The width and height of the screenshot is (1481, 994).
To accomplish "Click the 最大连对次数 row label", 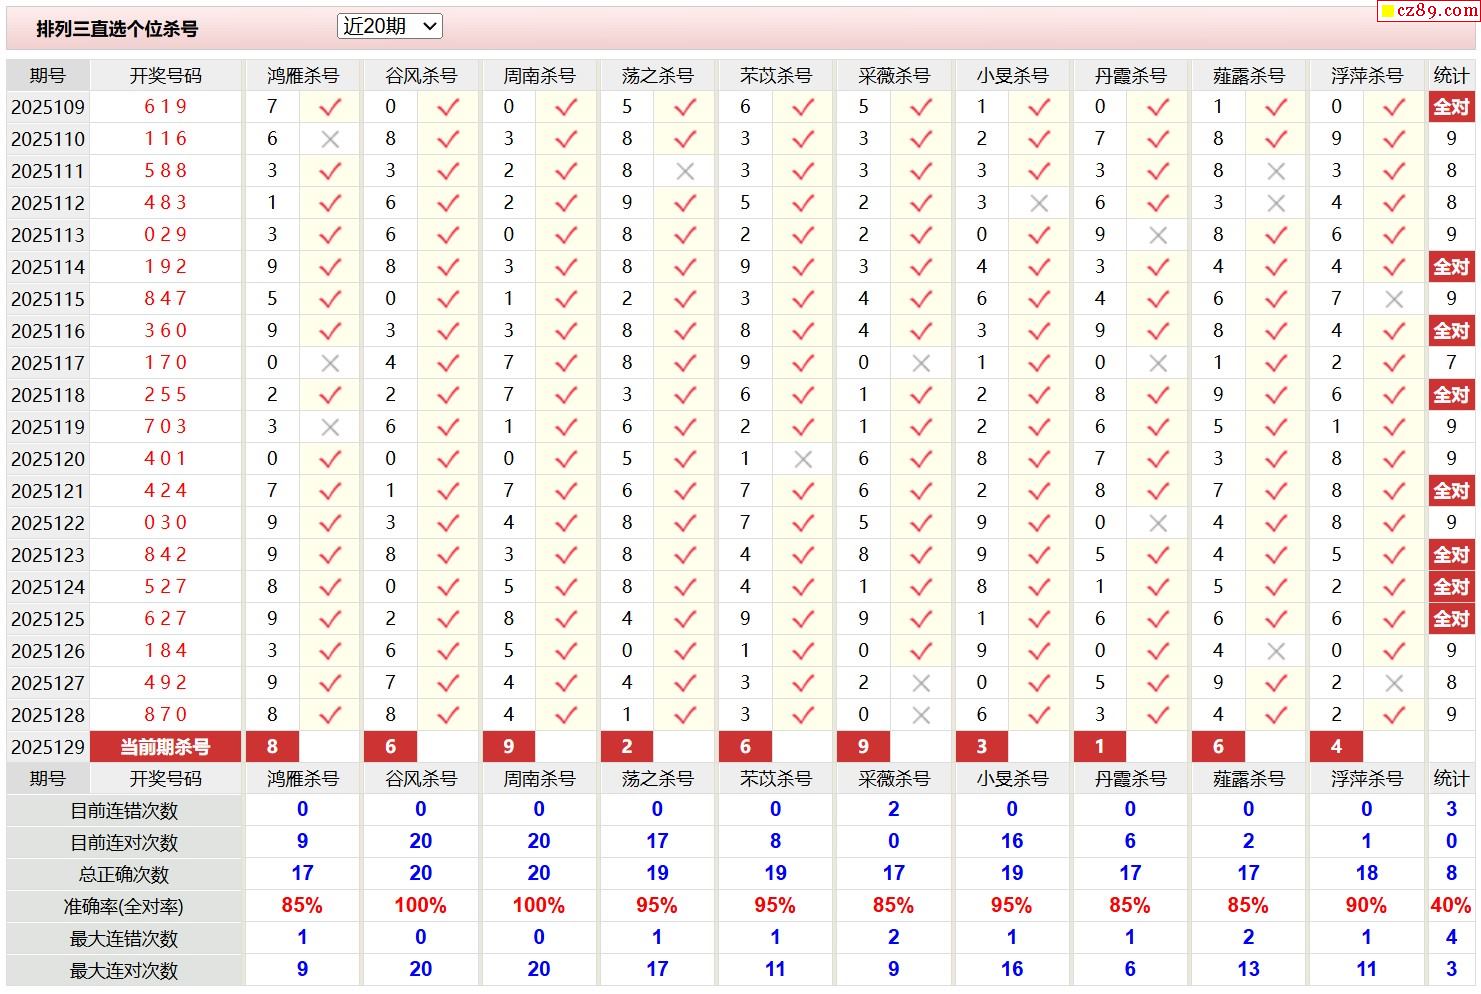I will point(124,971).
